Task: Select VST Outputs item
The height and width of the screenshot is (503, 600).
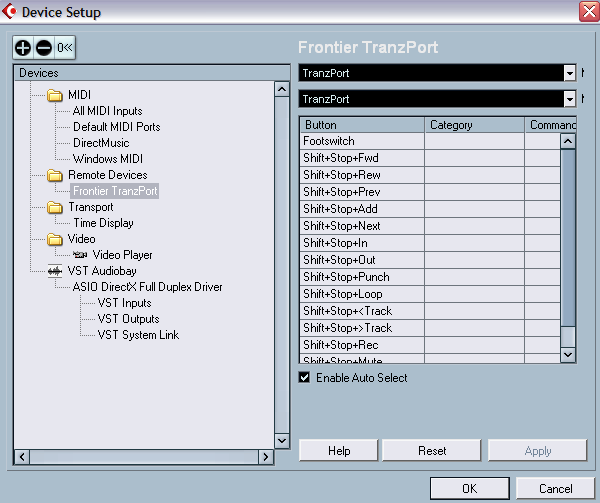Action: point(129,319)
